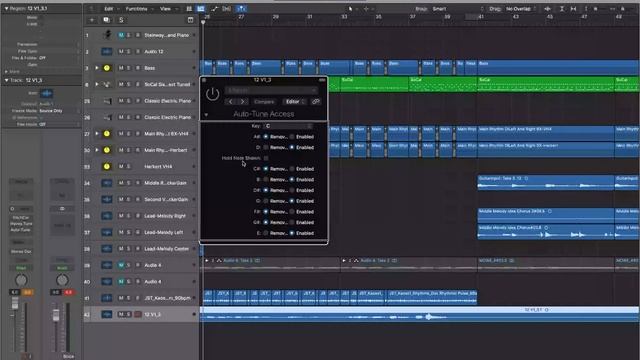This screenshot has height=360, width=640.
Task: Toggle the Flex view toolbar icon
Action: pyautogui.click(x=227, y=9)
